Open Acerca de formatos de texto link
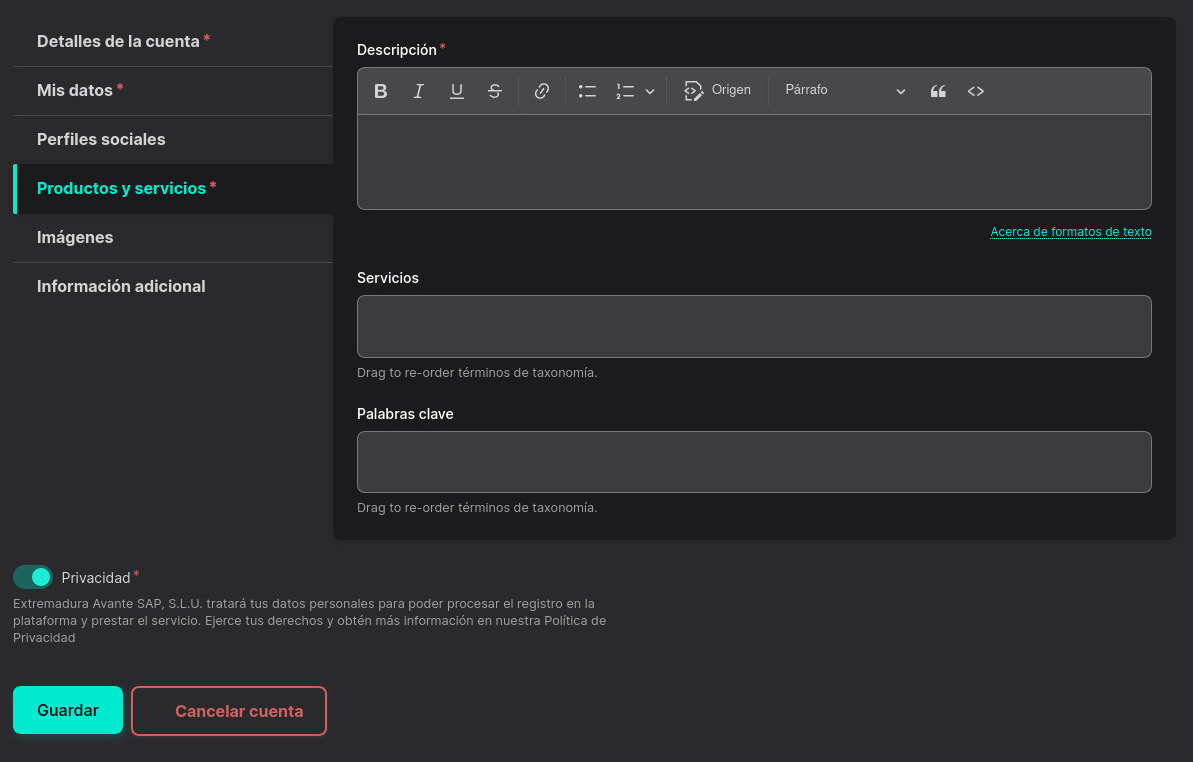The image size is (1193, 762). tap(1070, 232)
